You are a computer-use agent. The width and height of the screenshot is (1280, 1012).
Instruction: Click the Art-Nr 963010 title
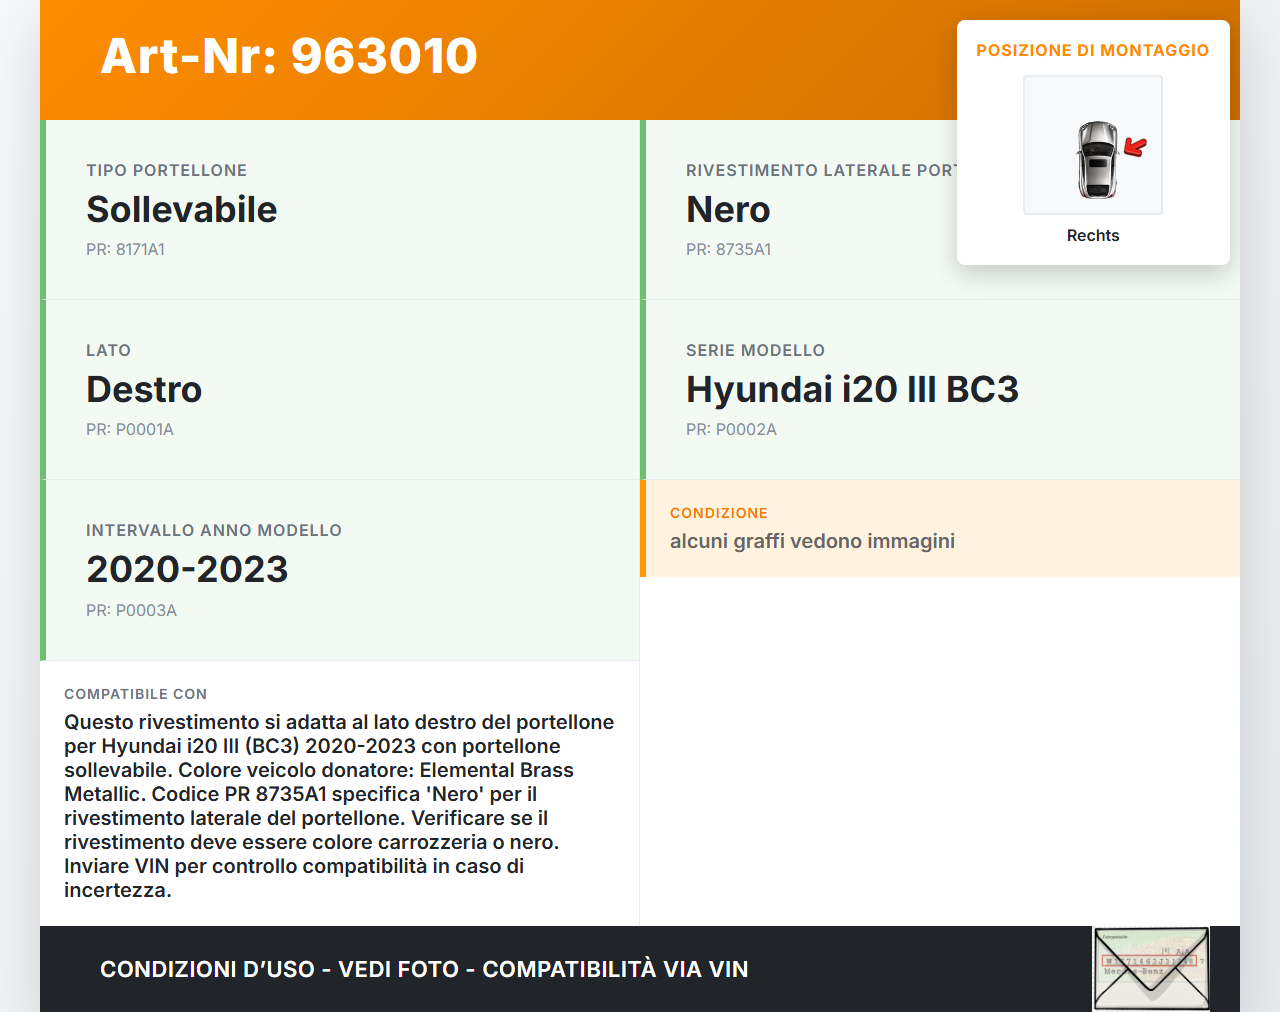[289, 56]
